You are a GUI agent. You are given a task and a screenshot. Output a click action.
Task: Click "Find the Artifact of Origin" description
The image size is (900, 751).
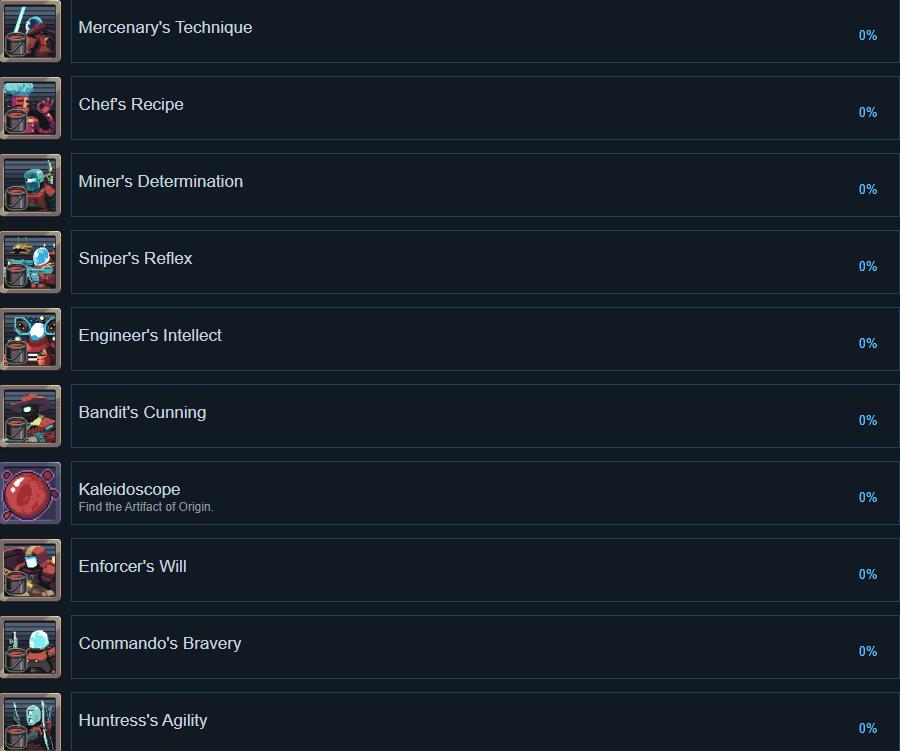pyautogui.click(x=146, y=507)
